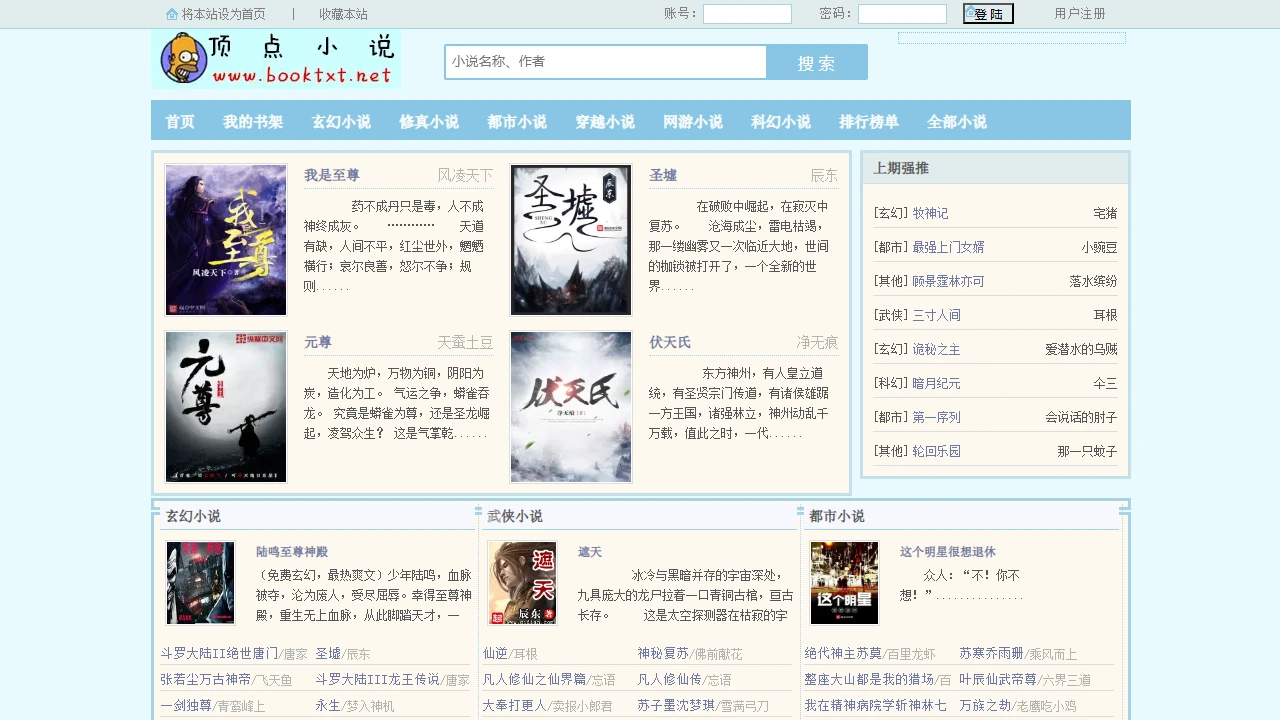The image size is (1280, 720).
Task: Open the 遮天 cover thumbnail
Action: [x=522, y=583]
